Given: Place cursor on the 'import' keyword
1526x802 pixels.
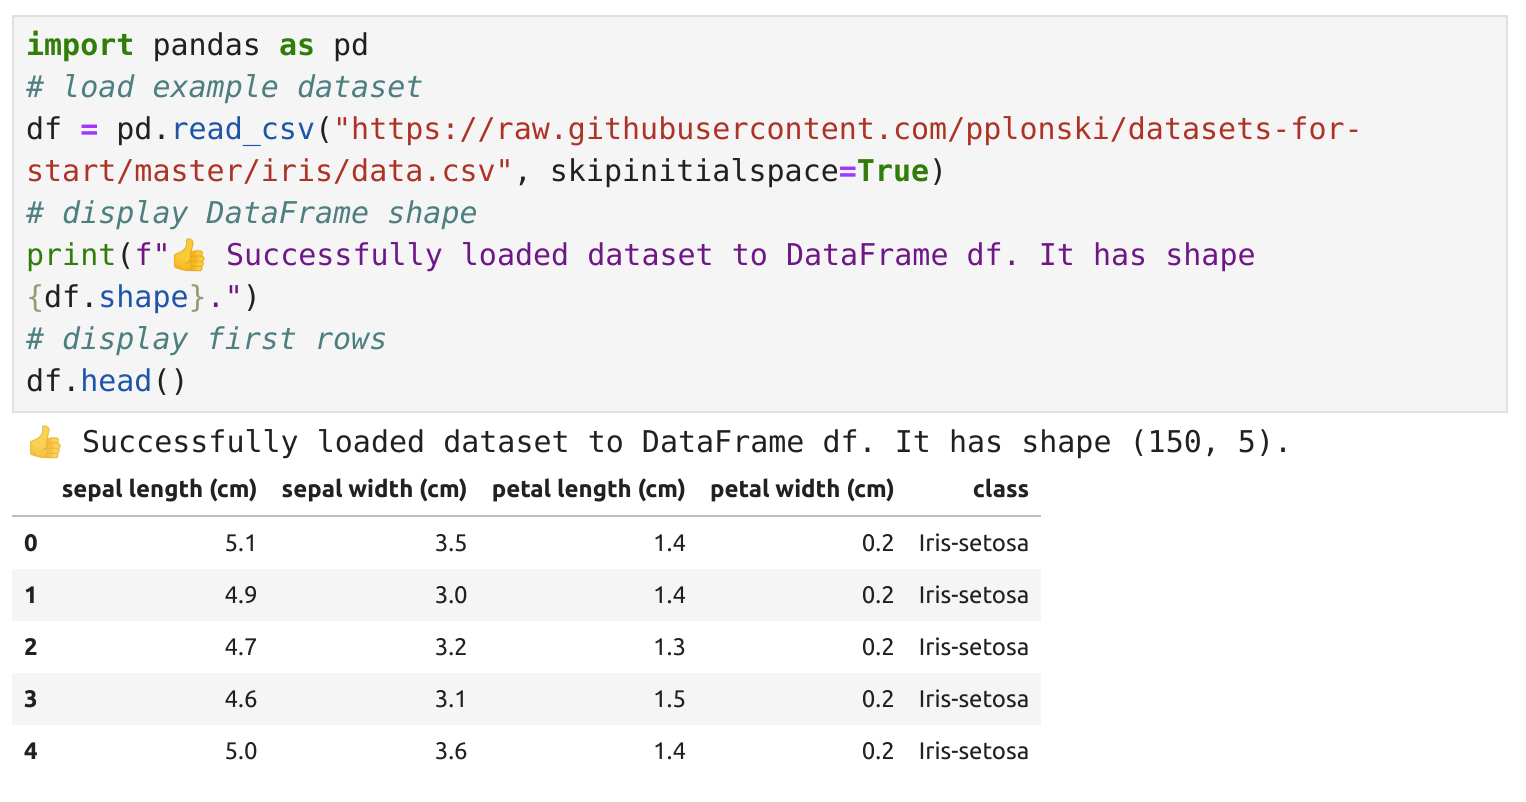Looking at the screenshot, I should (80, 45).
